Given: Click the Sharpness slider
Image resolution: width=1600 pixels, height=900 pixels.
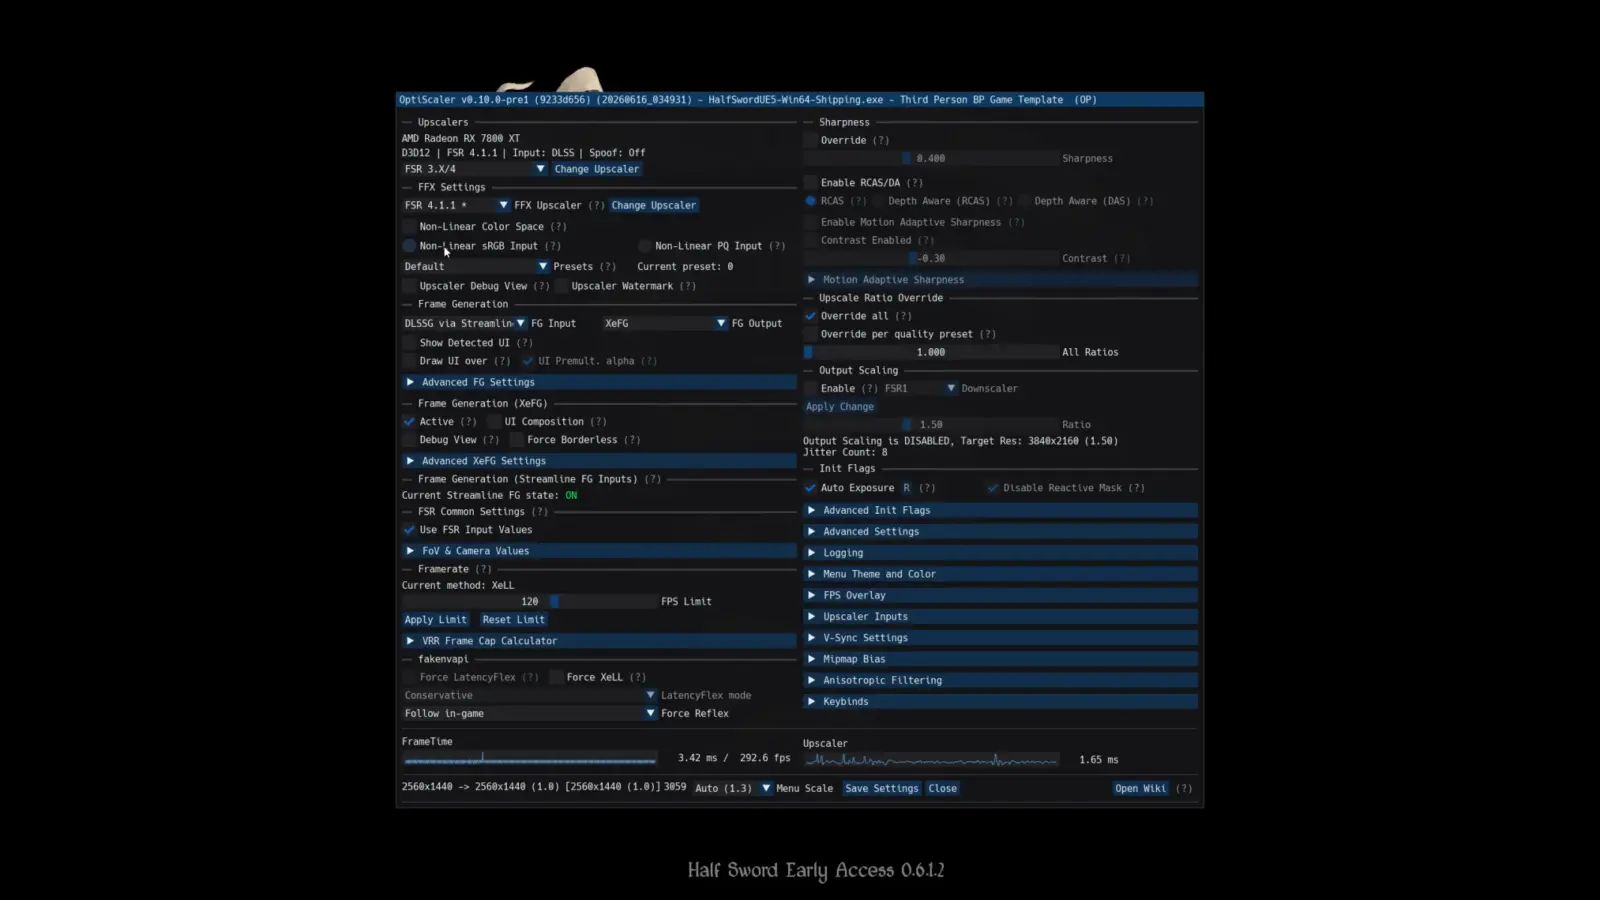Looking at the screenshot, I should (x=931, y=159).
